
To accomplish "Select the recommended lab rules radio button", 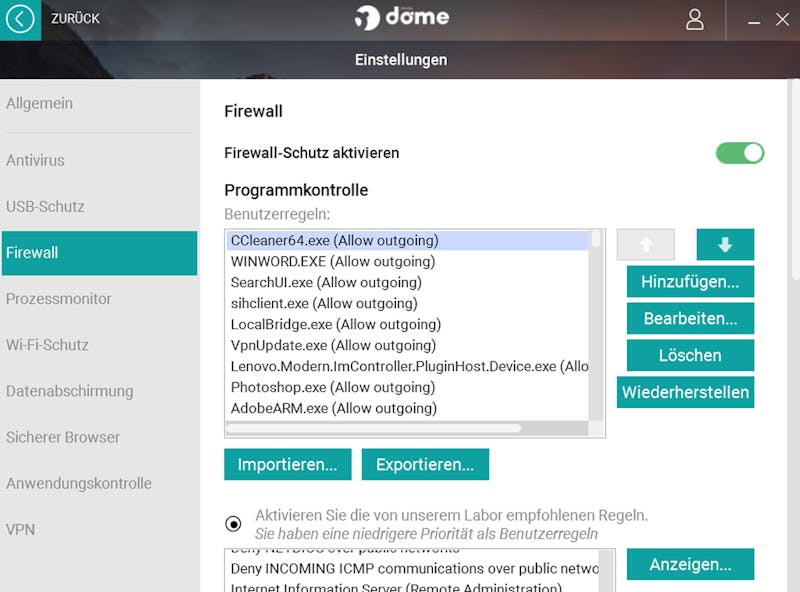I will pos(233,524).
